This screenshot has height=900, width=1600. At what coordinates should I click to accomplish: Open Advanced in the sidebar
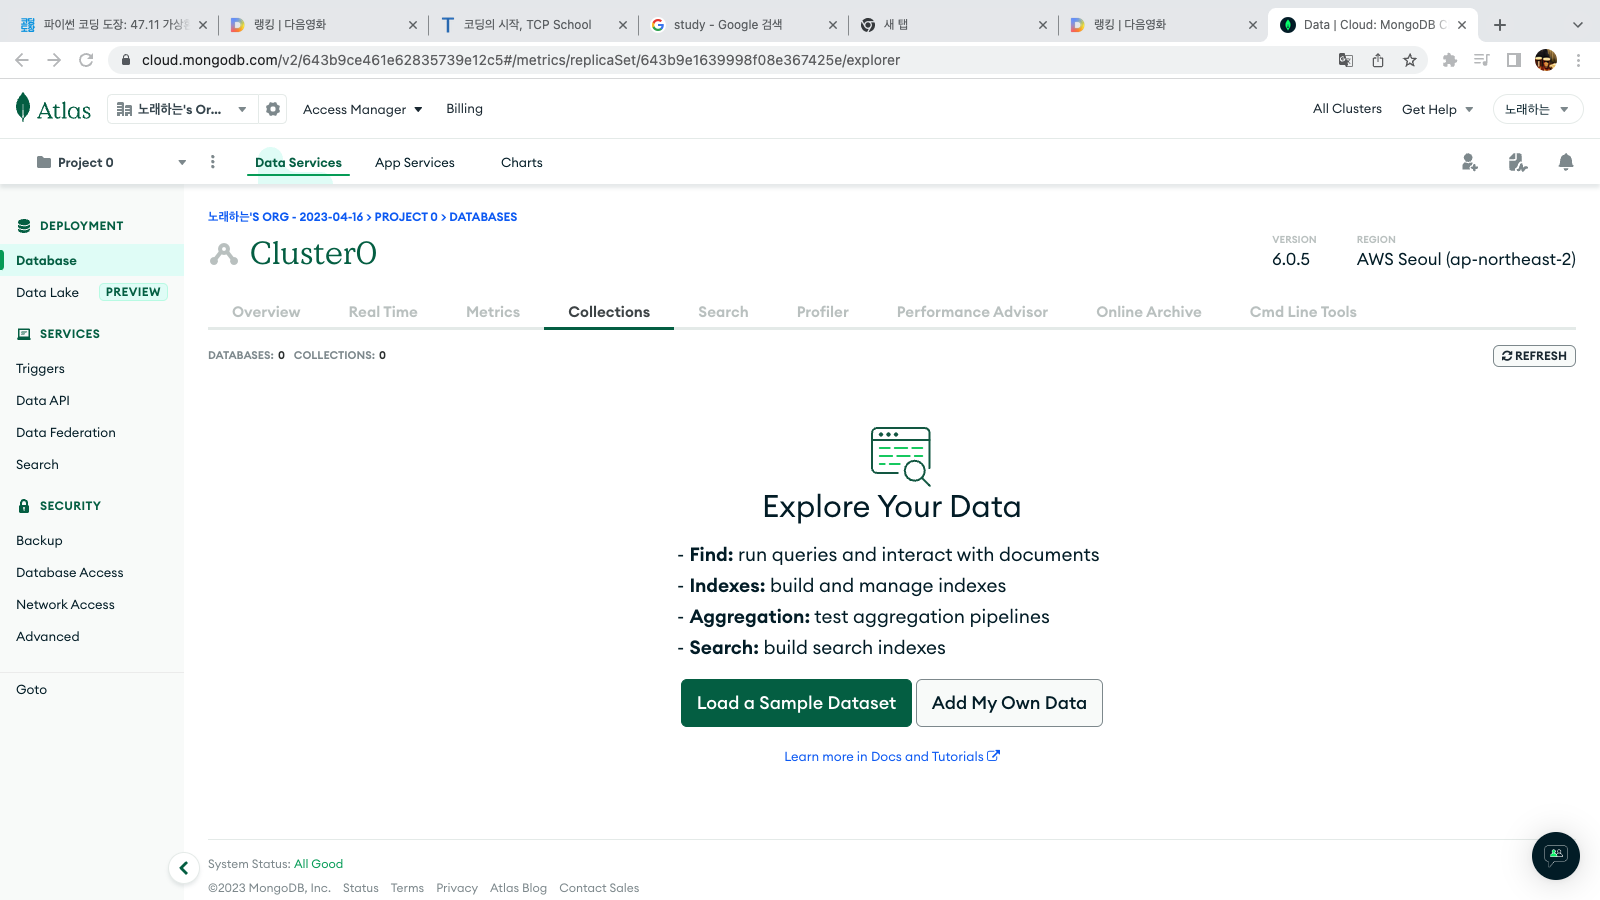pyautogui.click(x=48, y=636)
